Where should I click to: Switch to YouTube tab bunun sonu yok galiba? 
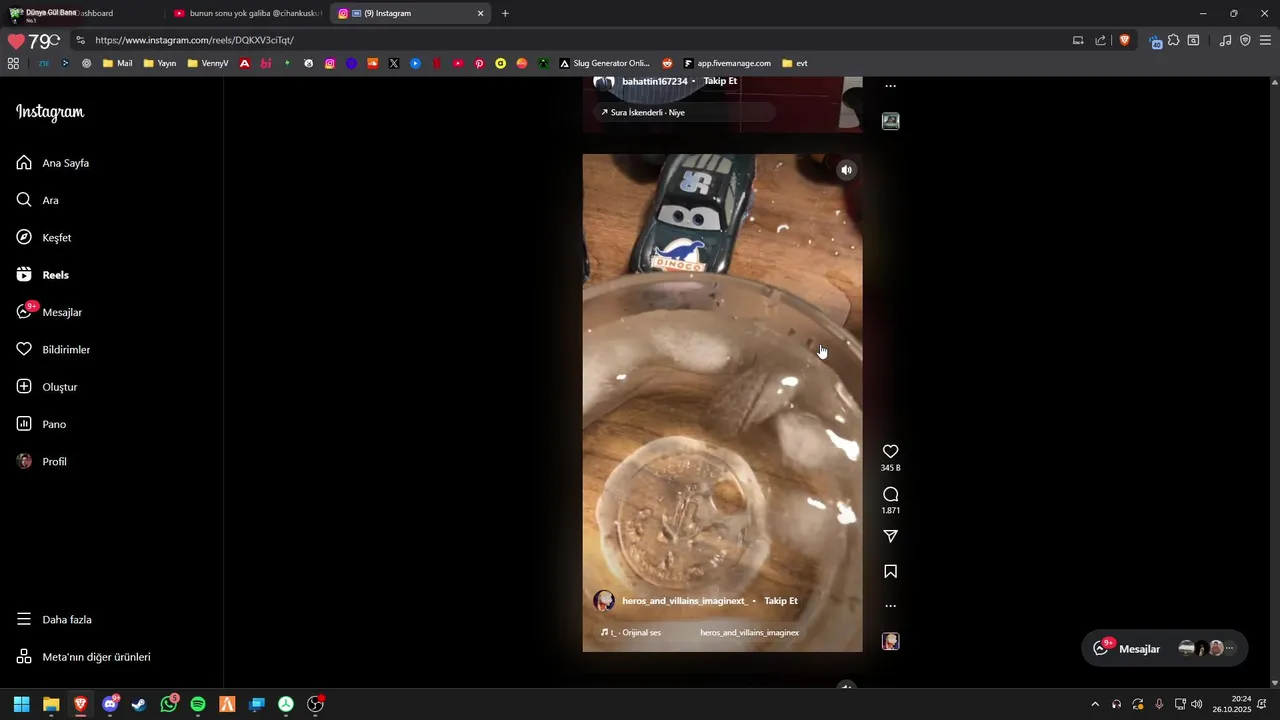248,13
